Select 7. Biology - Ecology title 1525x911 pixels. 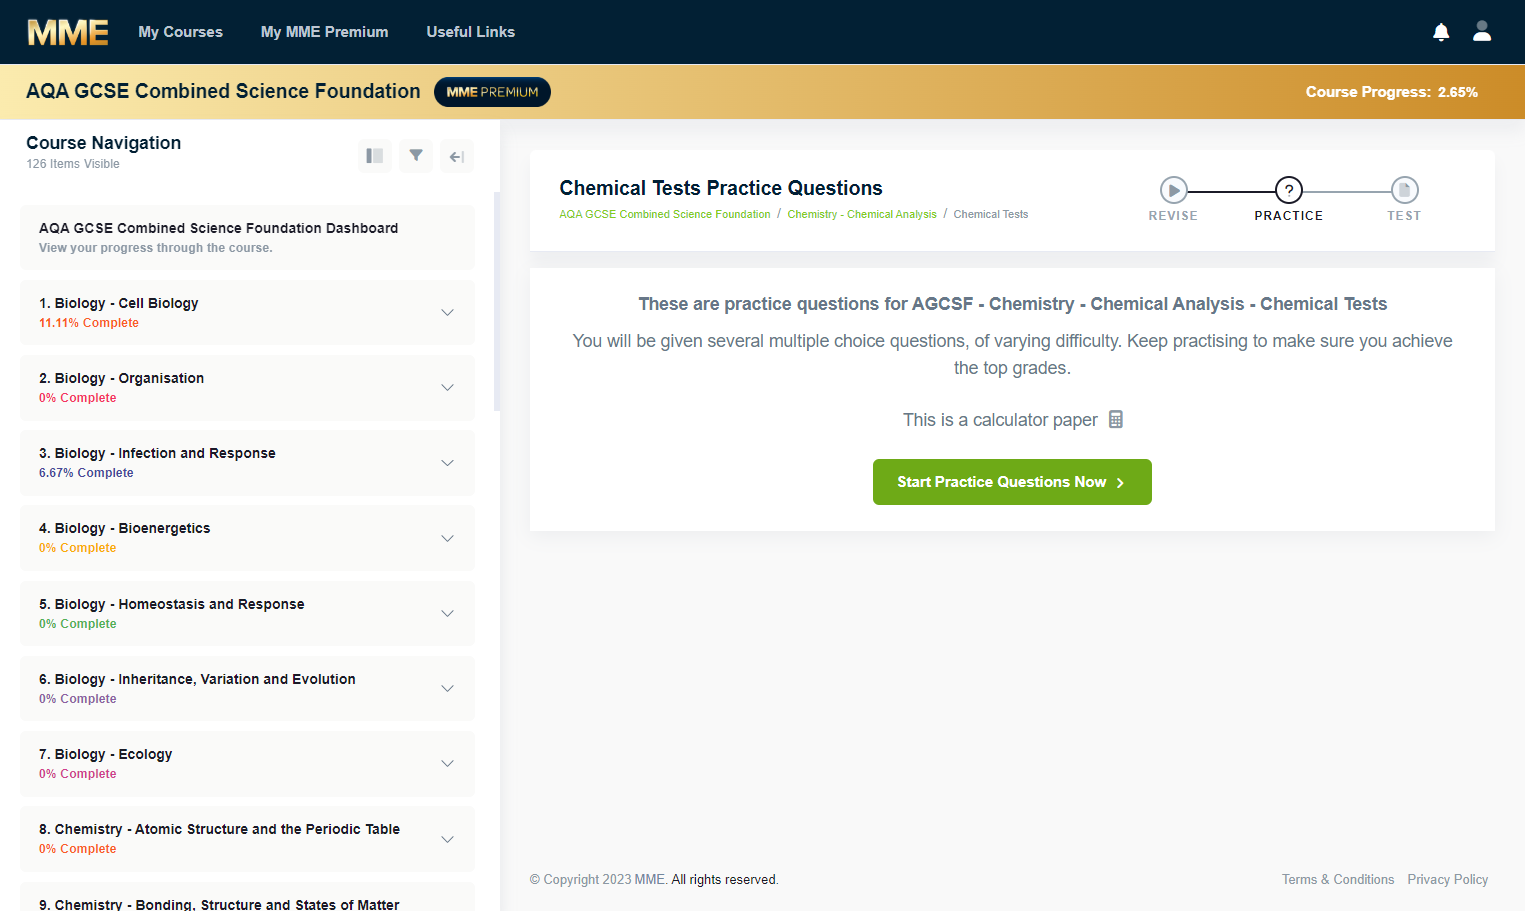tap(106, 754)
